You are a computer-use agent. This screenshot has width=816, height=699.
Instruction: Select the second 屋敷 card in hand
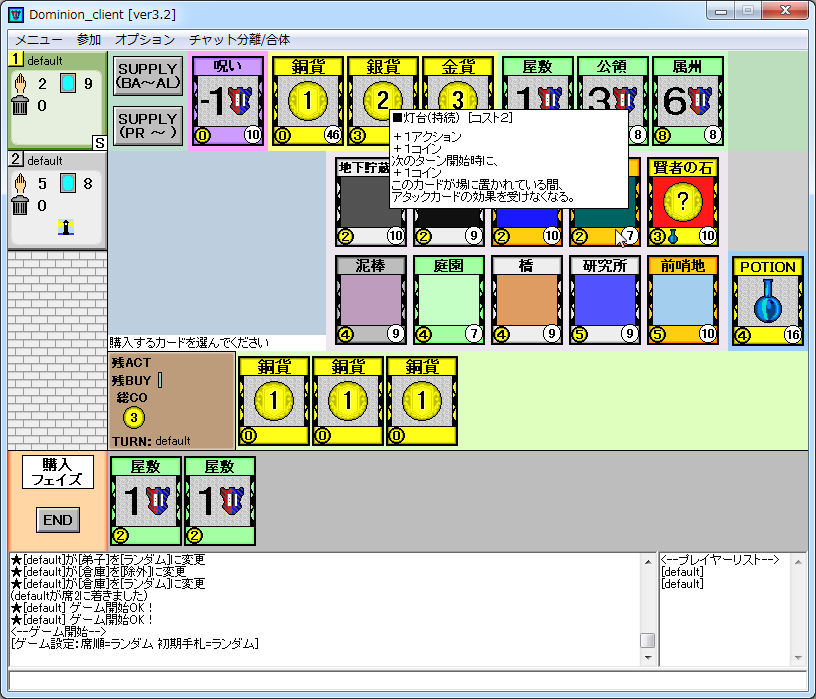click(220, 501)
